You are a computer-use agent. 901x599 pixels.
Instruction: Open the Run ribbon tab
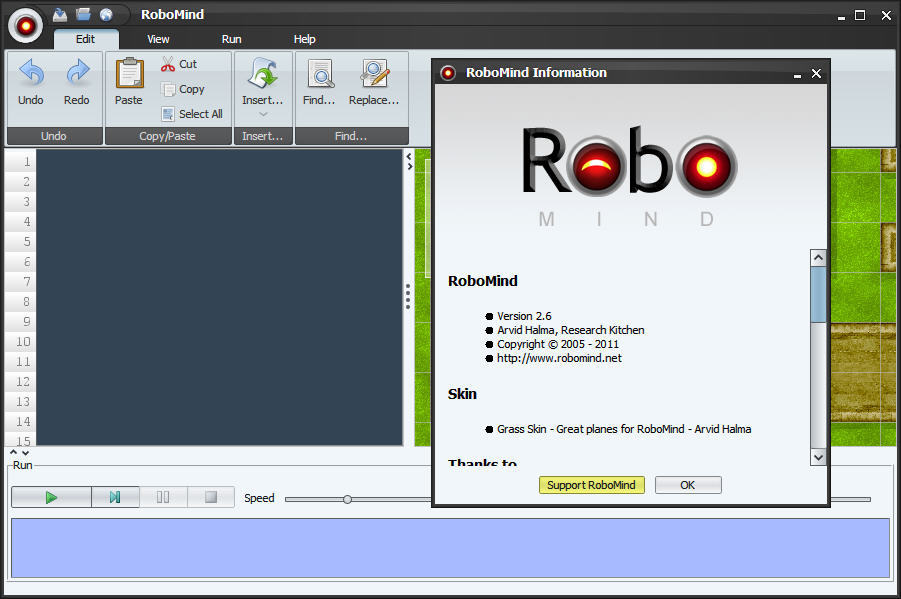(232, 39)
